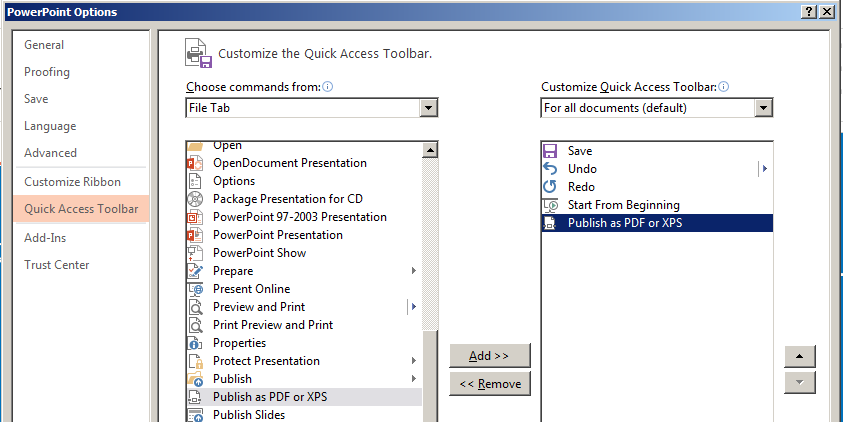Click the Present Online globe icon
Viewport: 843px width, 422px height.
[195, 289]
